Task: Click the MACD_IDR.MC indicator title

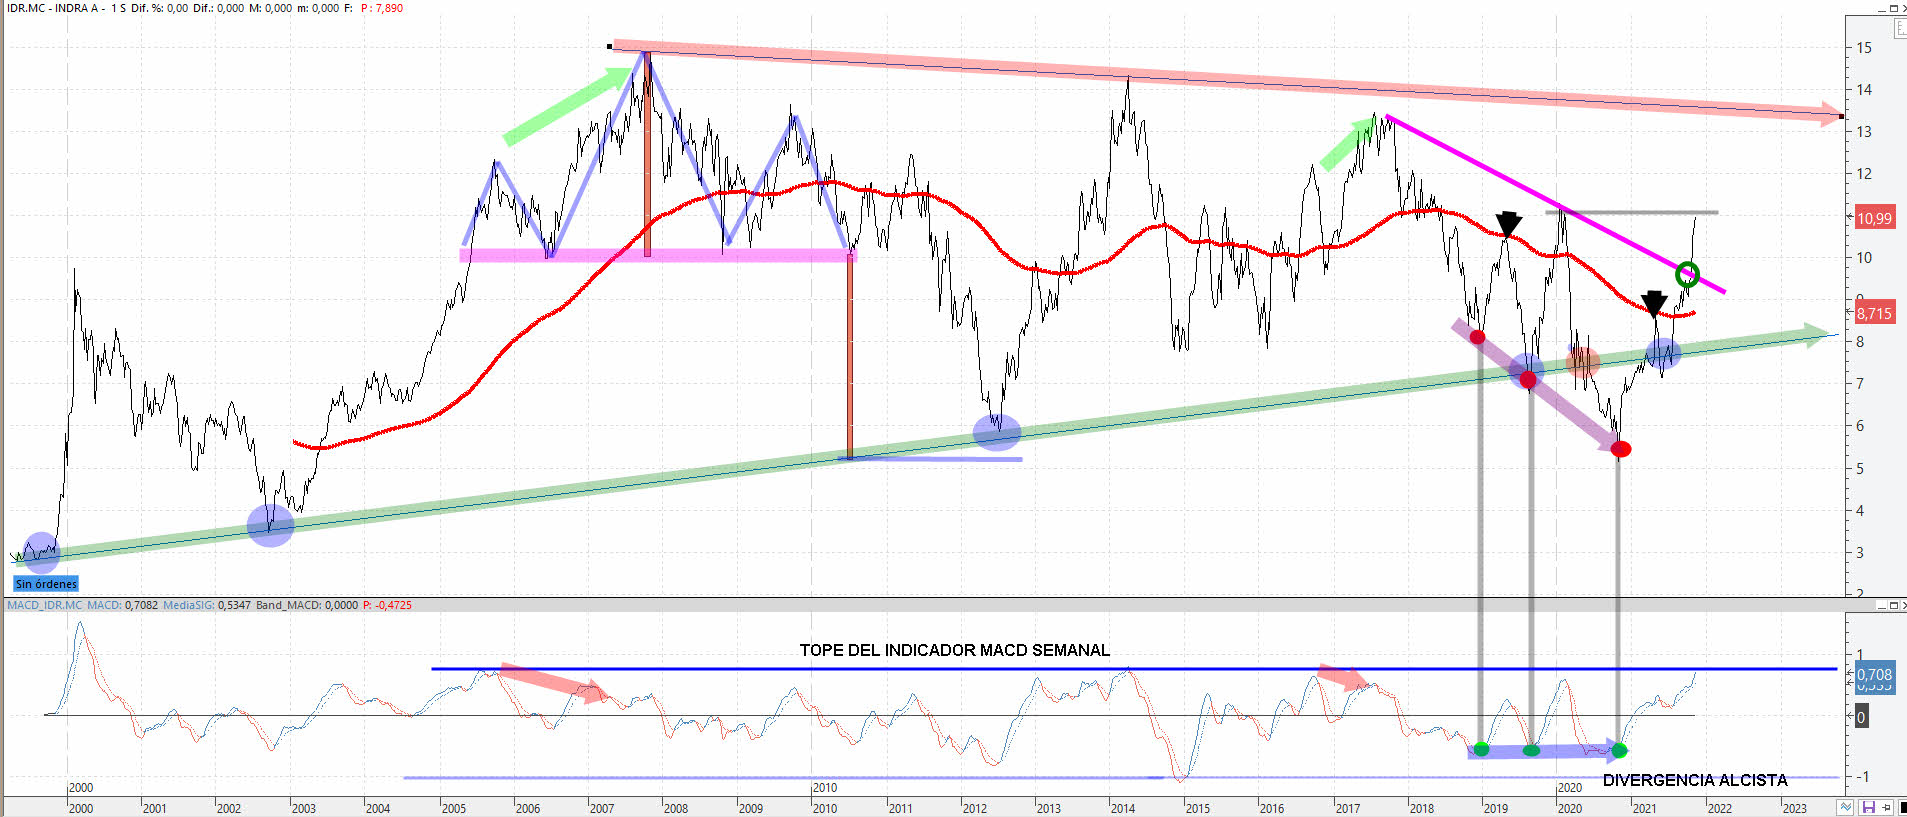Action: pyautogui.click(x=45, y=605)
